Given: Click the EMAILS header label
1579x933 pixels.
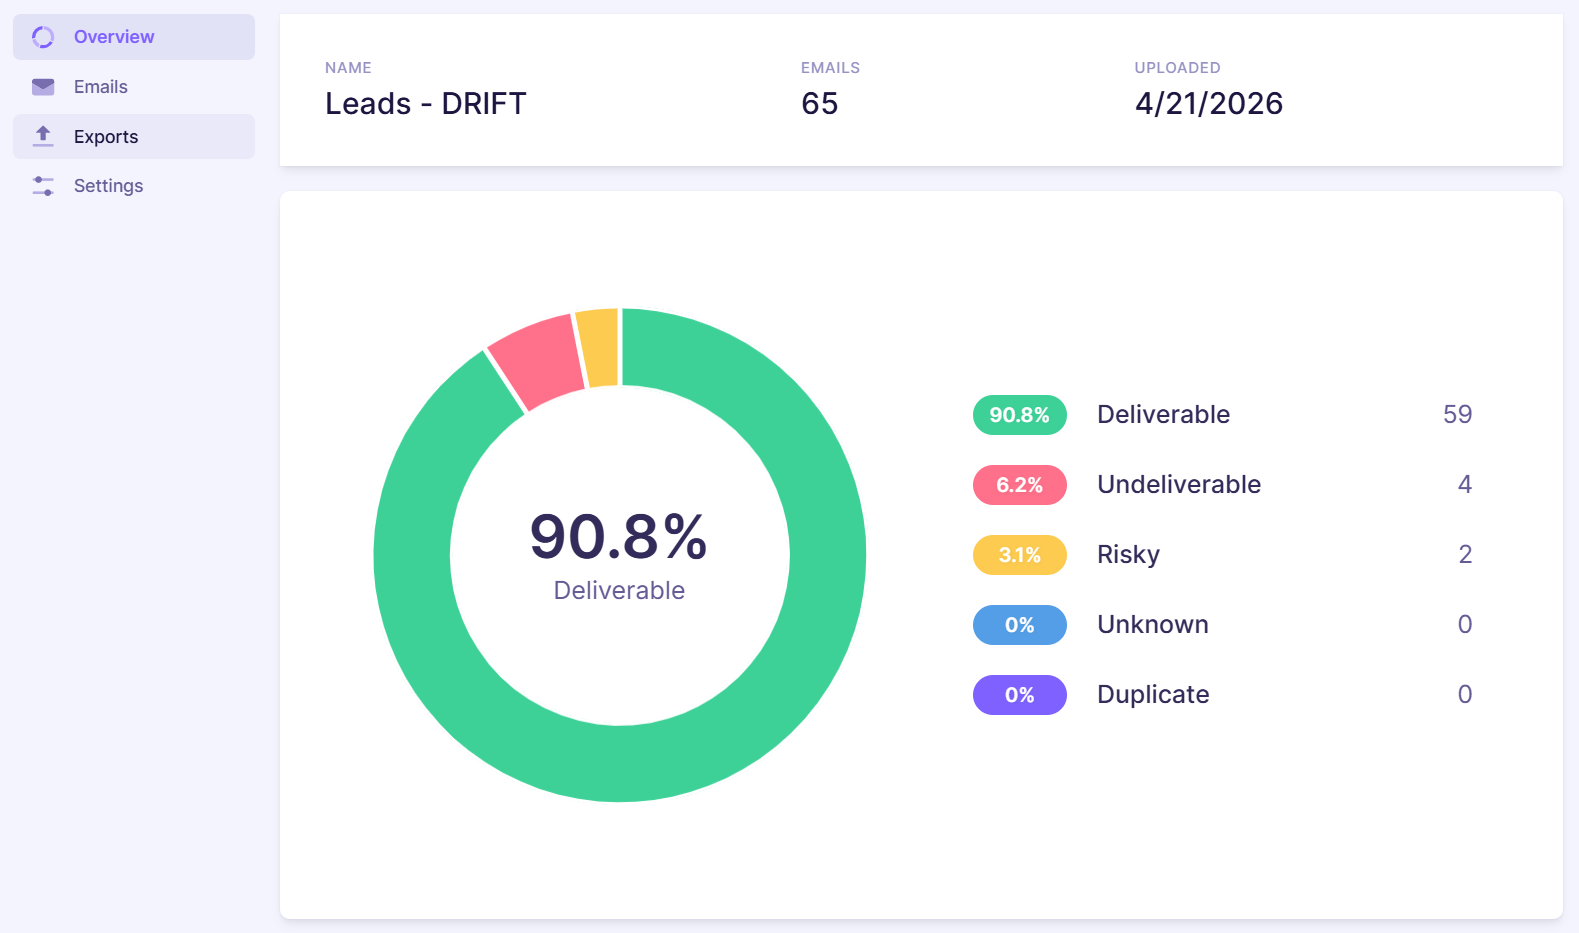Looking at the screenshot, I should click(830, 68).
